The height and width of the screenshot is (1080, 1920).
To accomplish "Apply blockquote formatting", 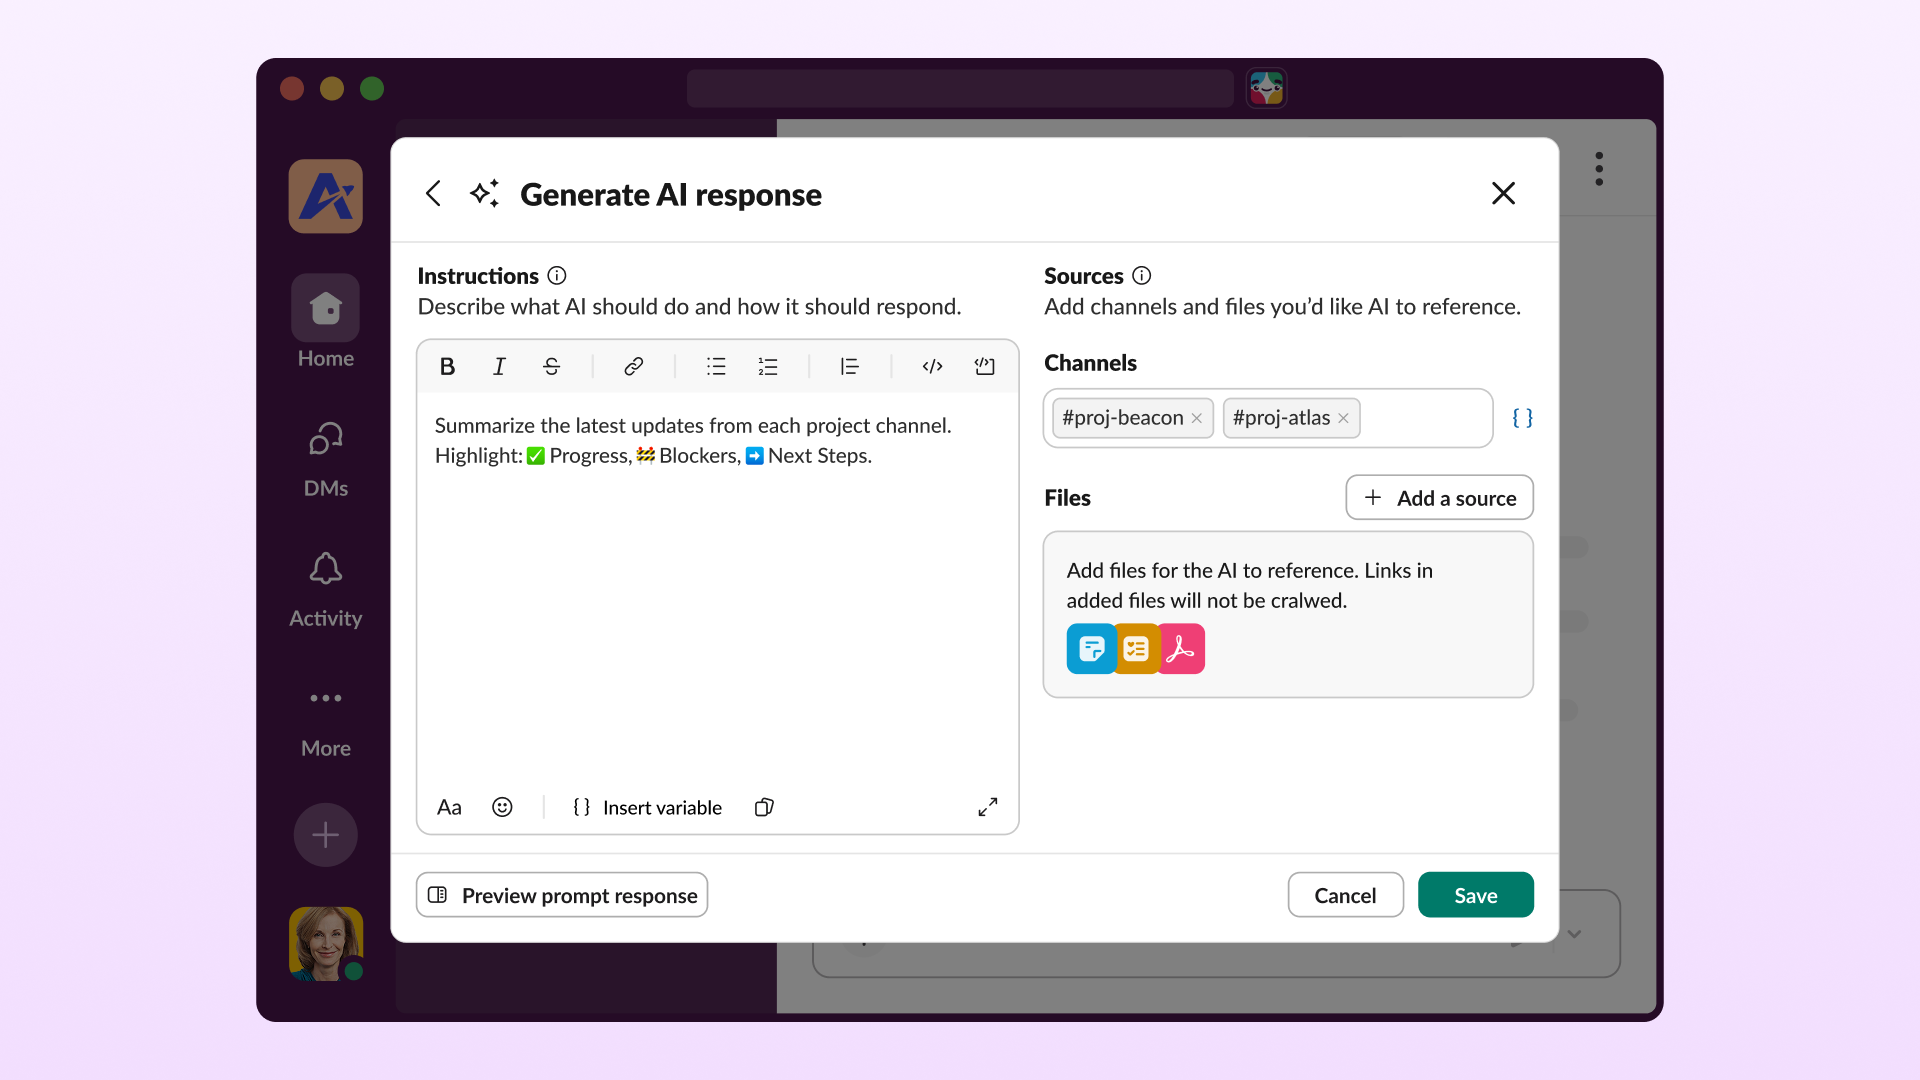I will [849, 367].
